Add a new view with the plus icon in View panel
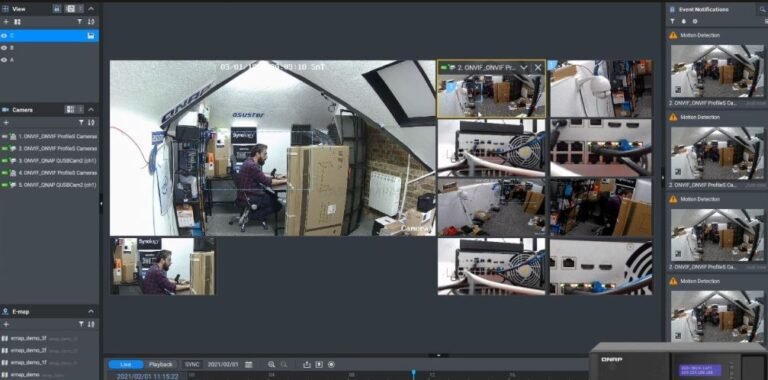Viewport: 768px width, 380px height. (x=6, y=22)
